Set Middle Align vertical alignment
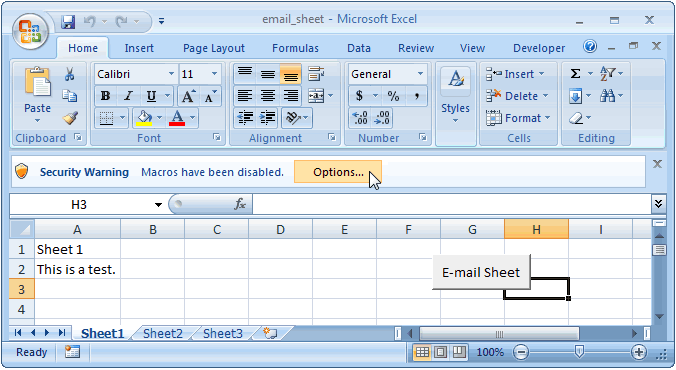This screenshot has width=676, height=370. (268, 74)
